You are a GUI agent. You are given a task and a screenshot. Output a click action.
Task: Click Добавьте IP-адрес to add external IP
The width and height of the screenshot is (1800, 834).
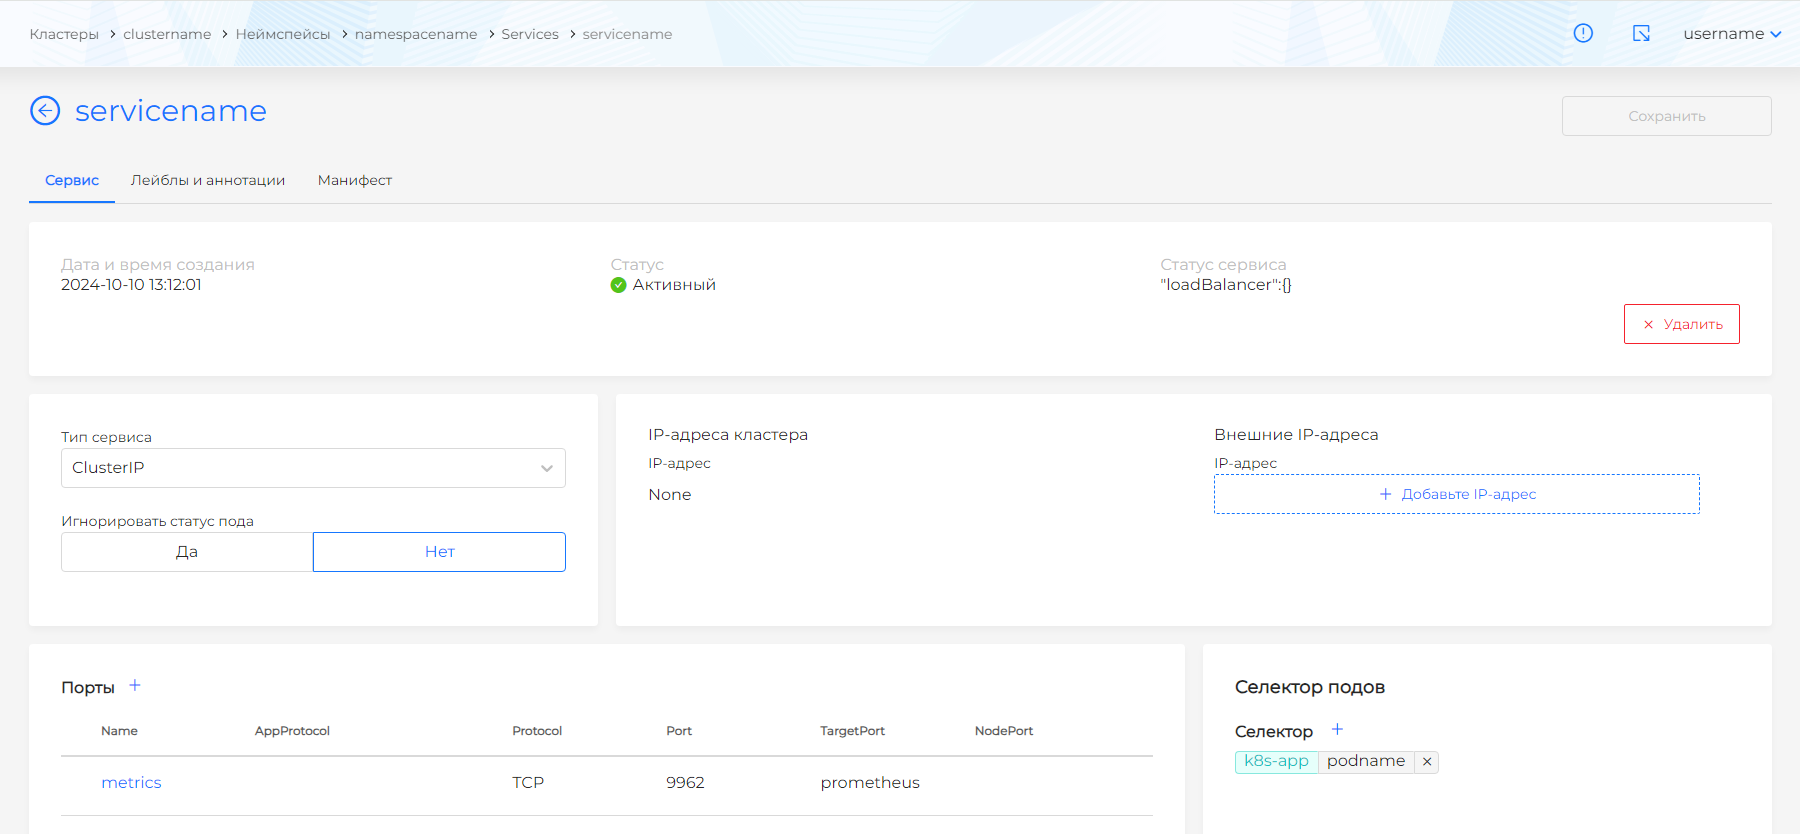1456,494
